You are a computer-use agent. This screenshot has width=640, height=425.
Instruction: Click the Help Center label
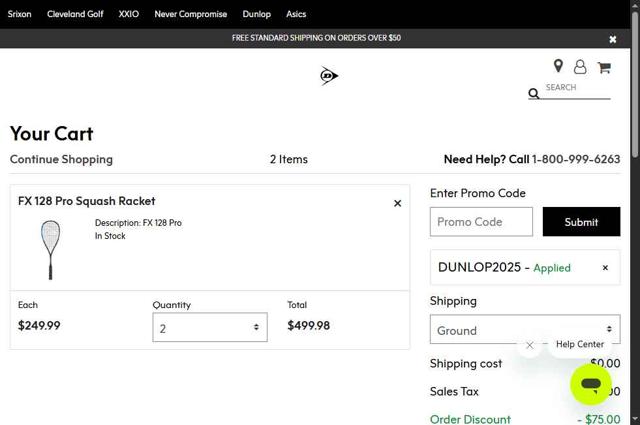[x=580, y=344]
